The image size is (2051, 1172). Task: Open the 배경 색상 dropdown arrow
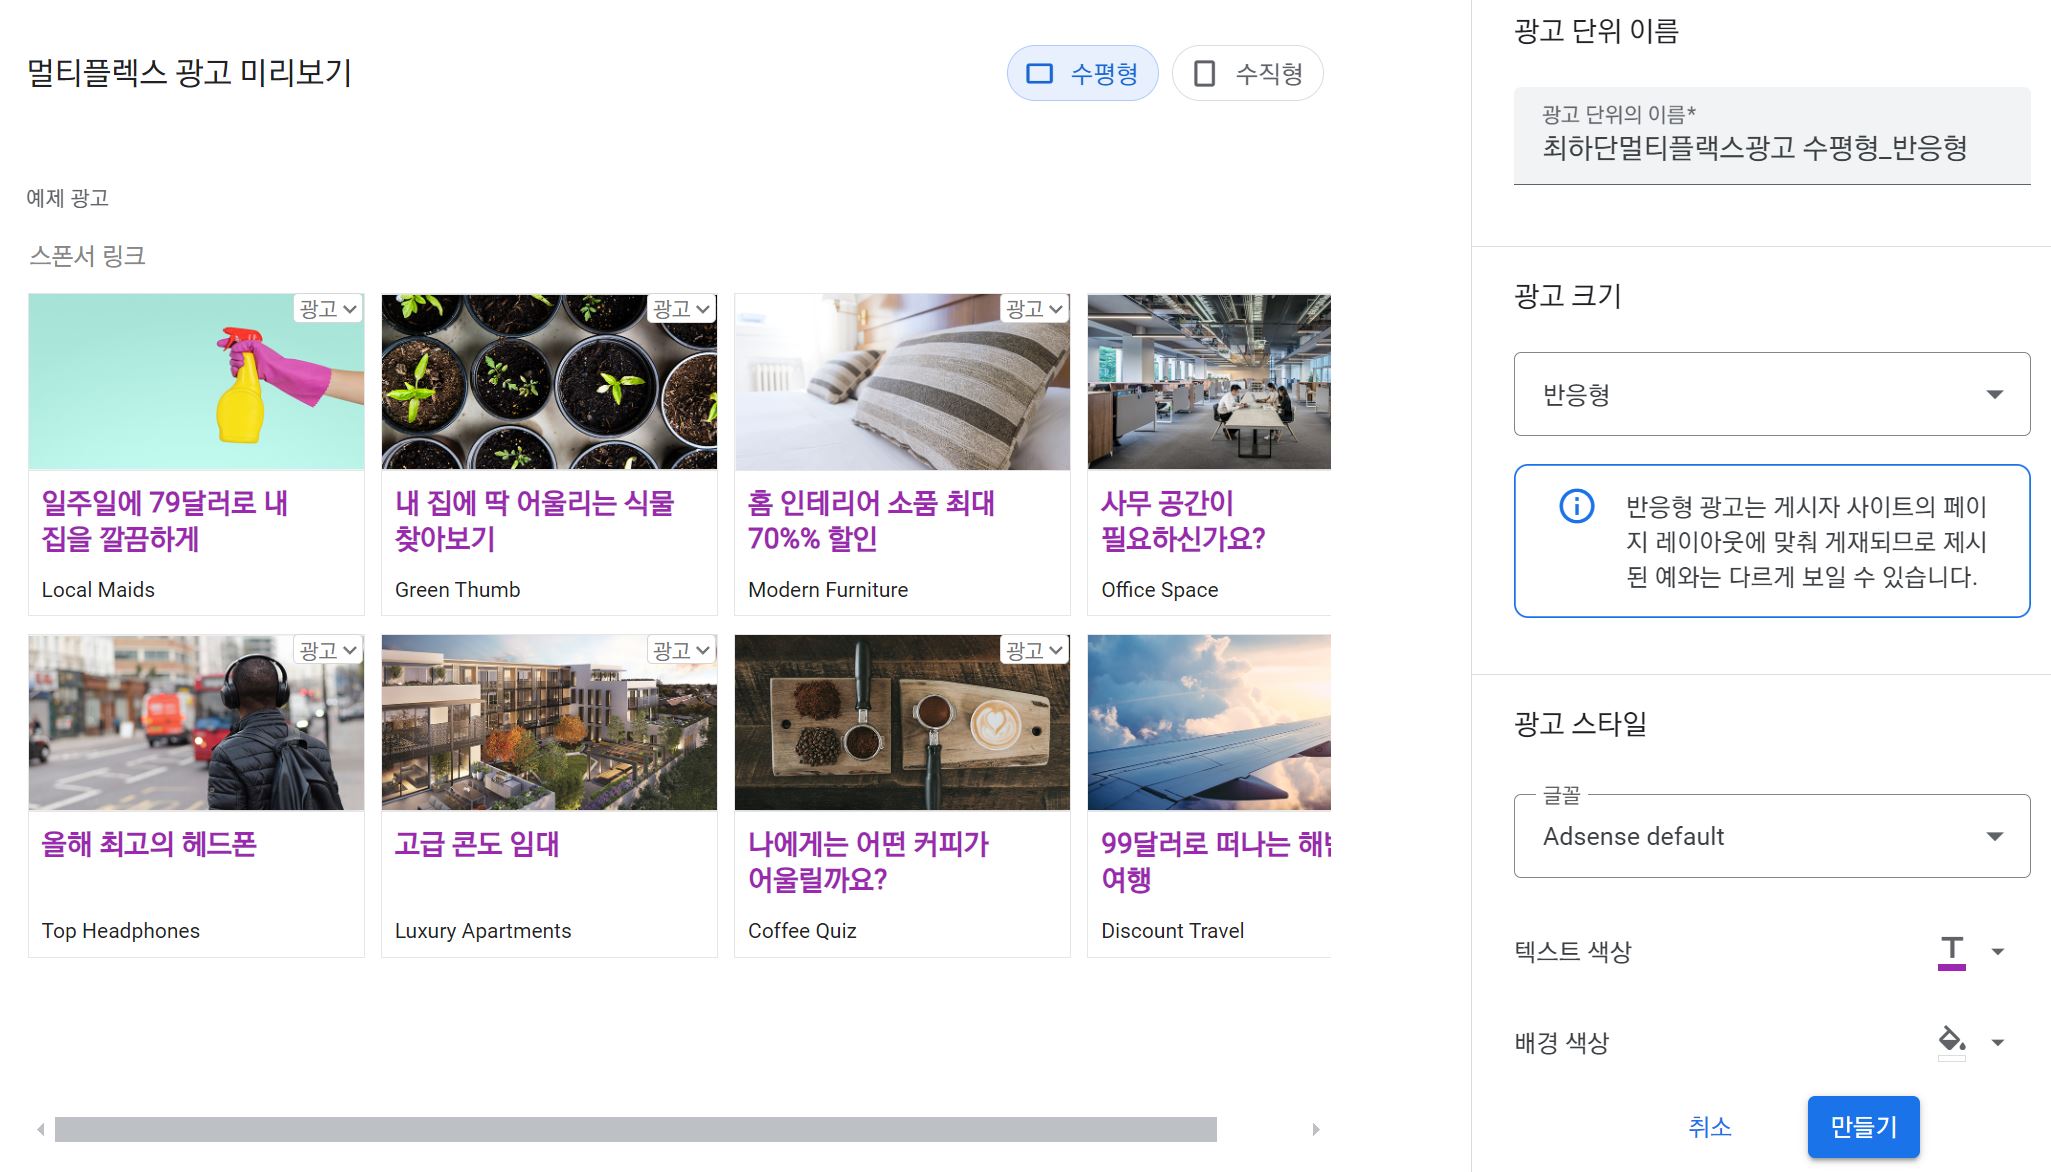(1999, 1041)
